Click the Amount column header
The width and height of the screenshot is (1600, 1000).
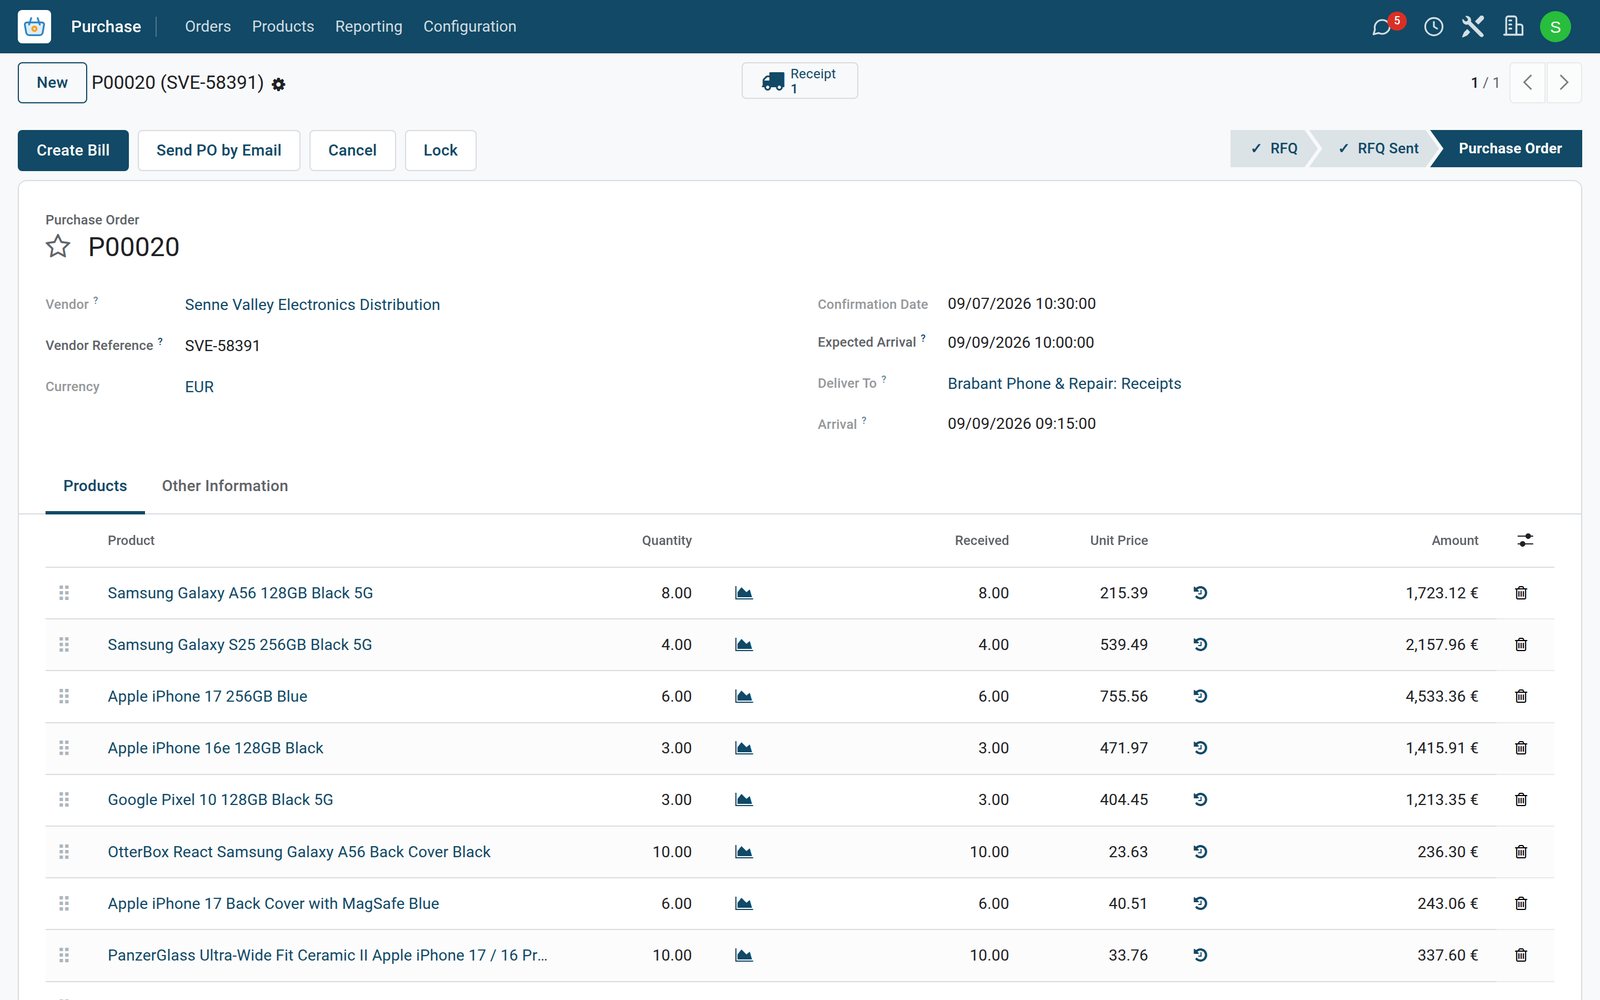tap(1455, 541)
